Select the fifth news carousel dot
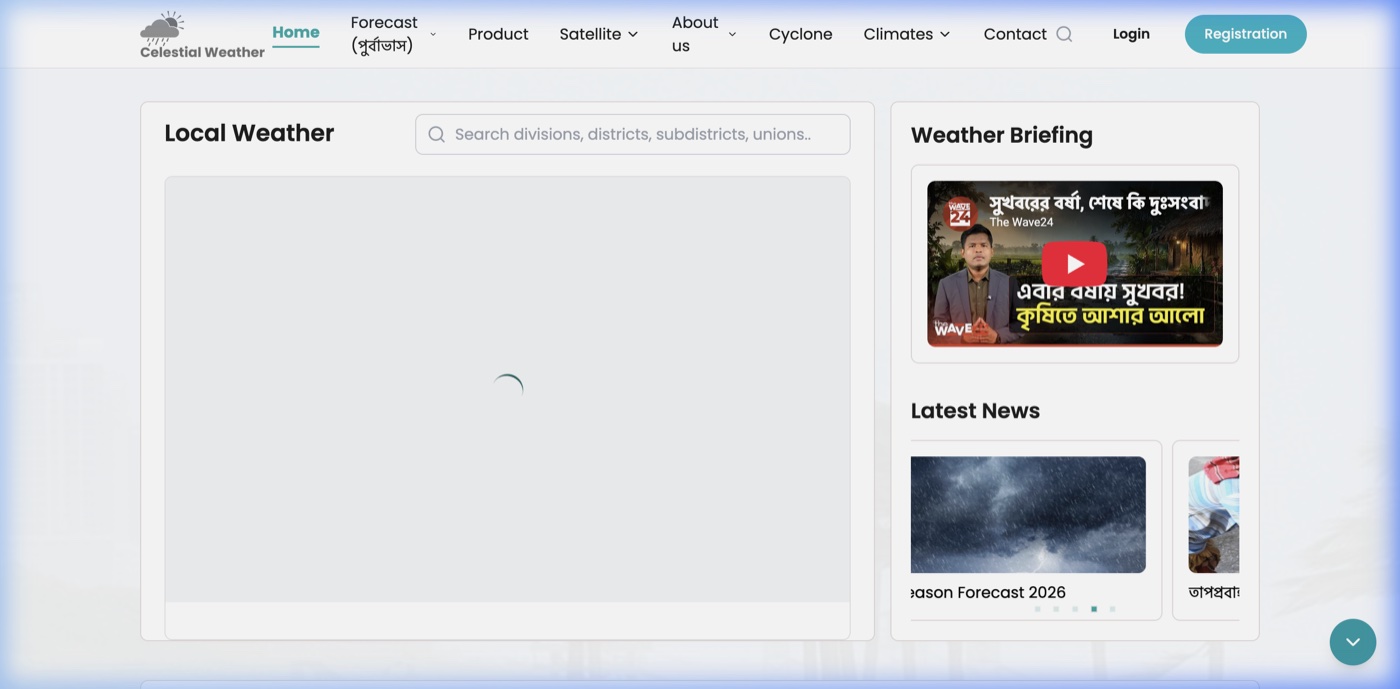The image size is (1400, 689). pyautogui.click(x=1112, y=609)
